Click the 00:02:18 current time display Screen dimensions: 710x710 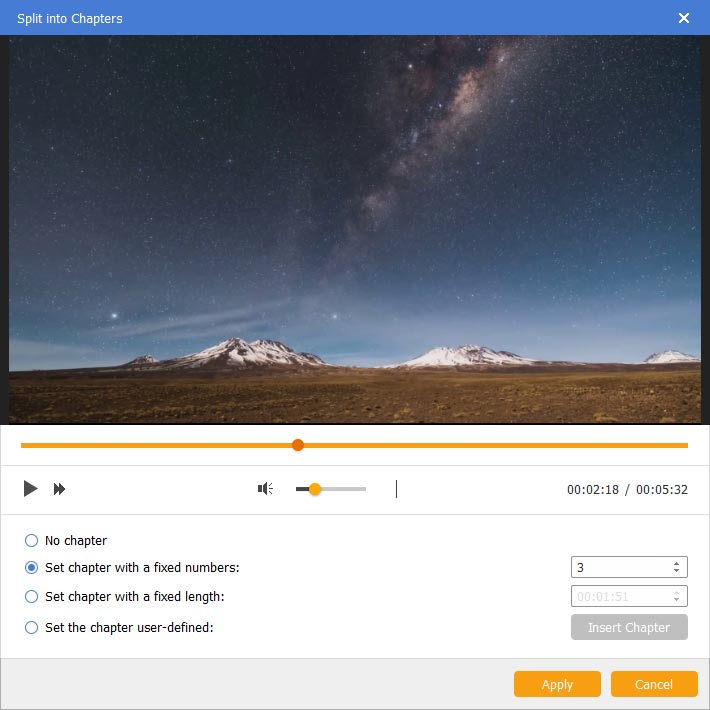pyautogui.click(x=593, y=490)
